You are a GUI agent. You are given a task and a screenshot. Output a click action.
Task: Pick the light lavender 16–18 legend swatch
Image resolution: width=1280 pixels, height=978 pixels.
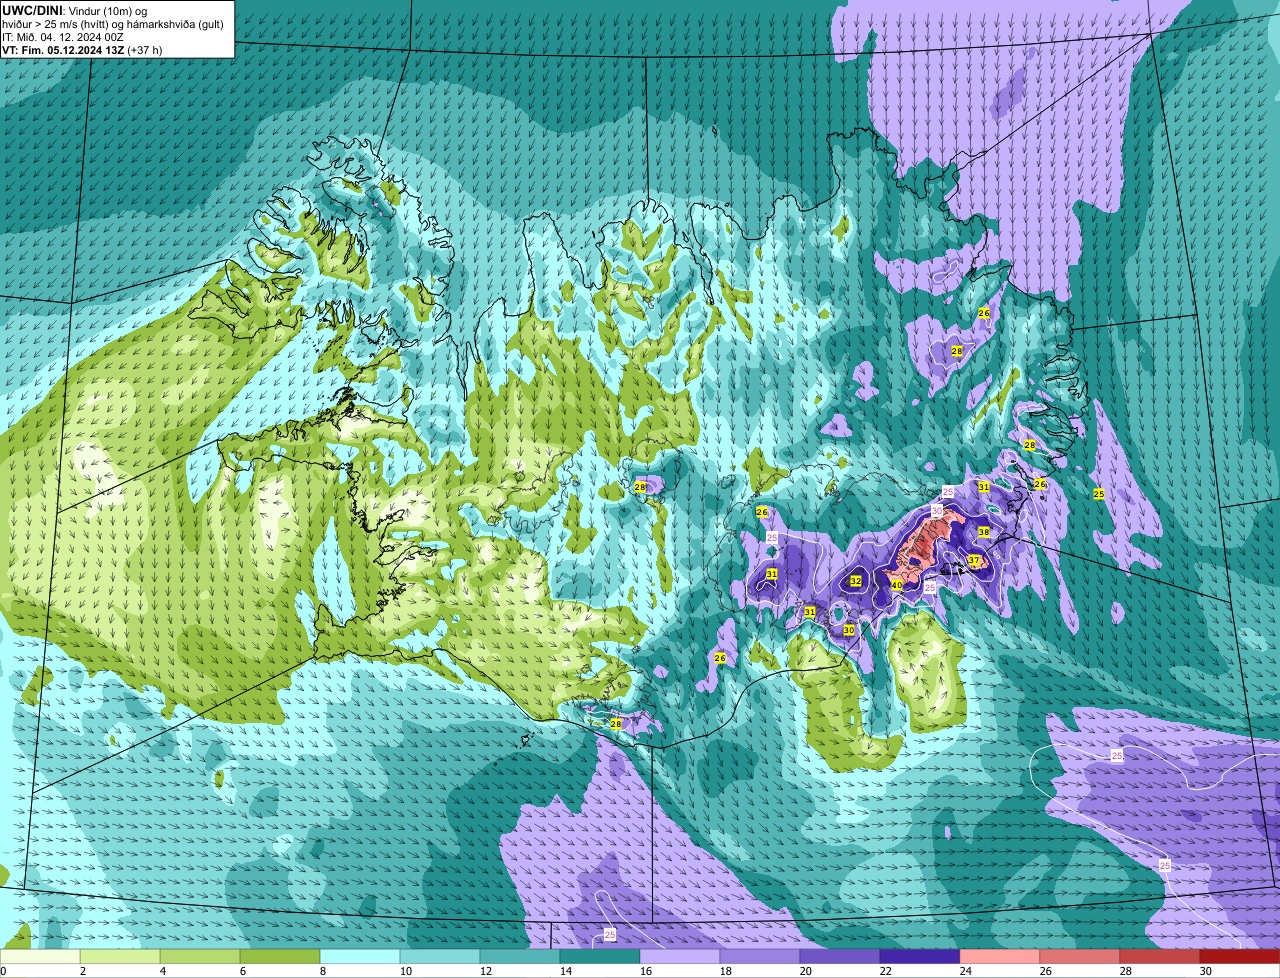(680, 956)
